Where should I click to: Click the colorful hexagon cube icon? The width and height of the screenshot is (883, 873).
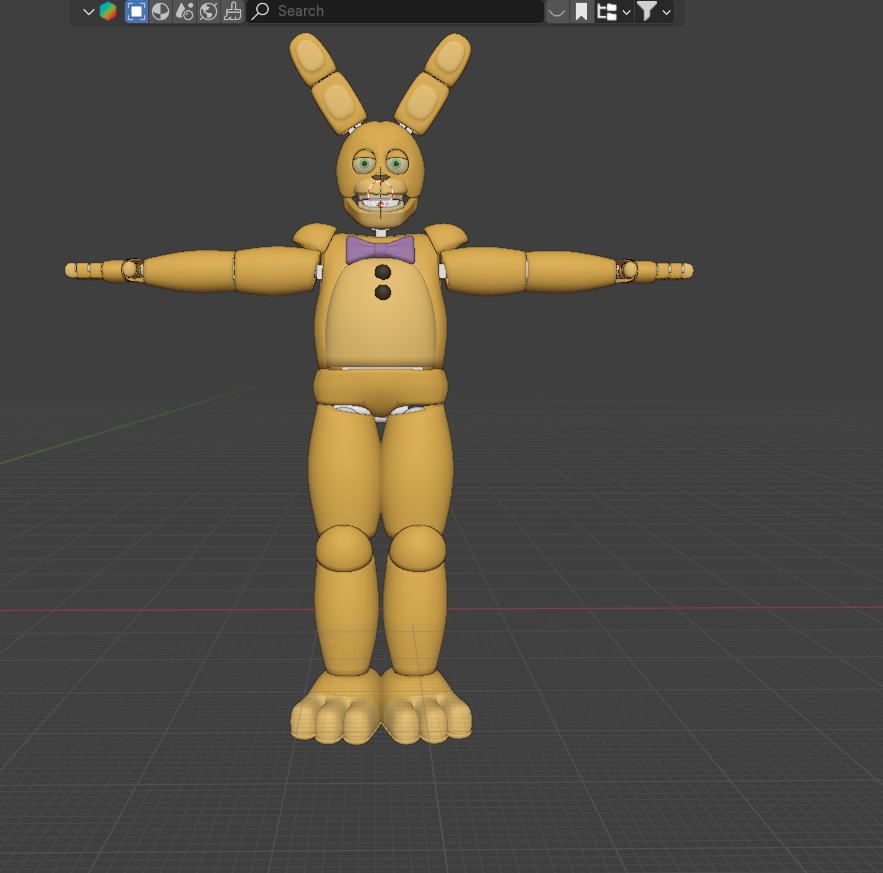tap(108, 11)
